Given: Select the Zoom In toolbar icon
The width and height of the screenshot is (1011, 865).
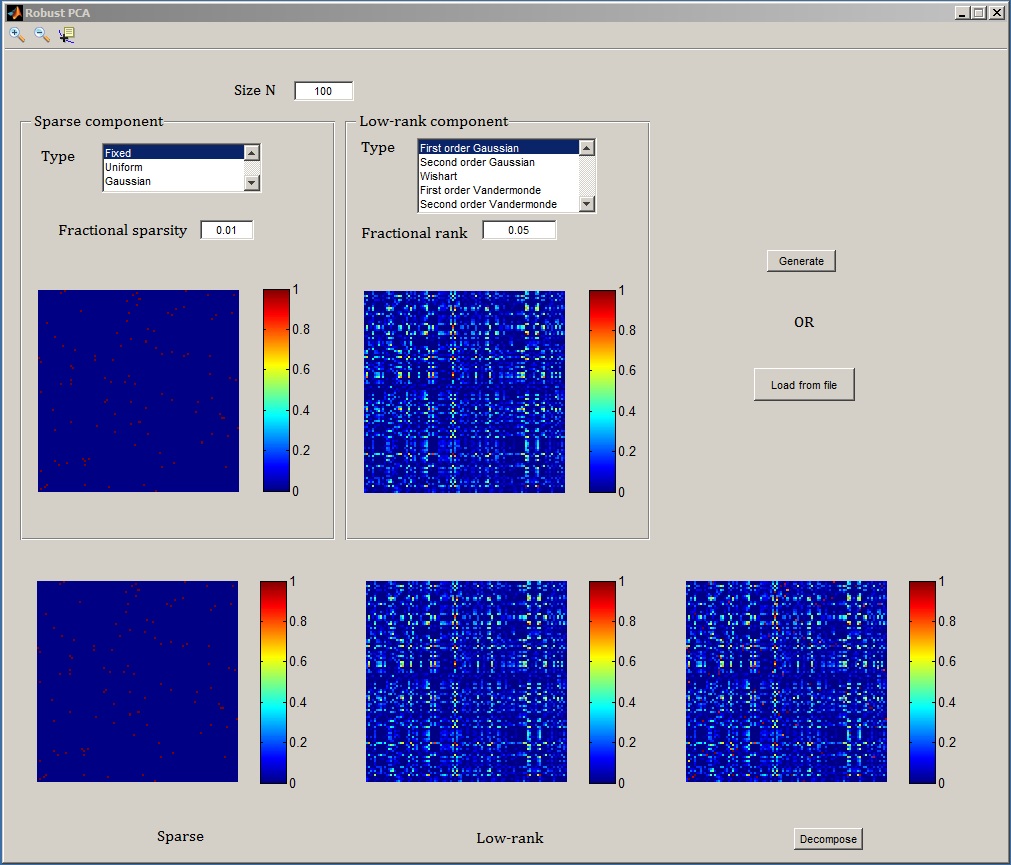Looking at the screenshot, I should coord(17,34).
